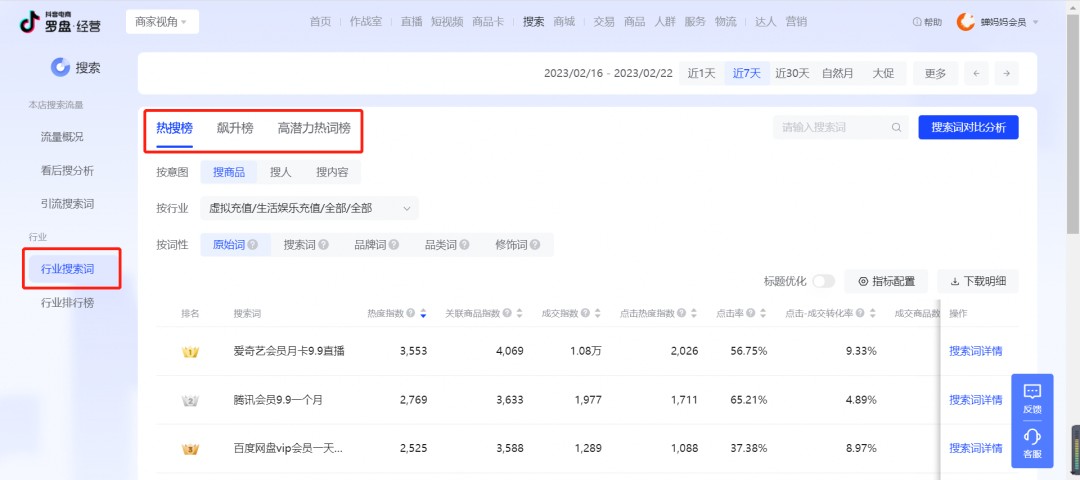Open 流量概况 in the sidebar
1080x480 pixels.
tap(62, 137)
